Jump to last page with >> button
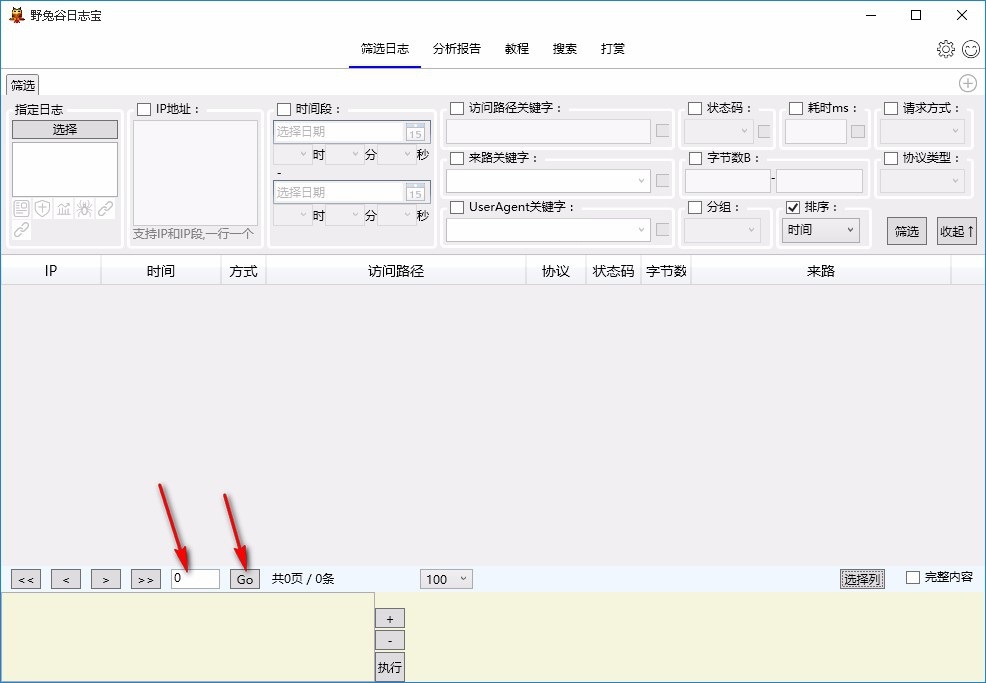The image size is (986, 683). (x=145, y=579)
